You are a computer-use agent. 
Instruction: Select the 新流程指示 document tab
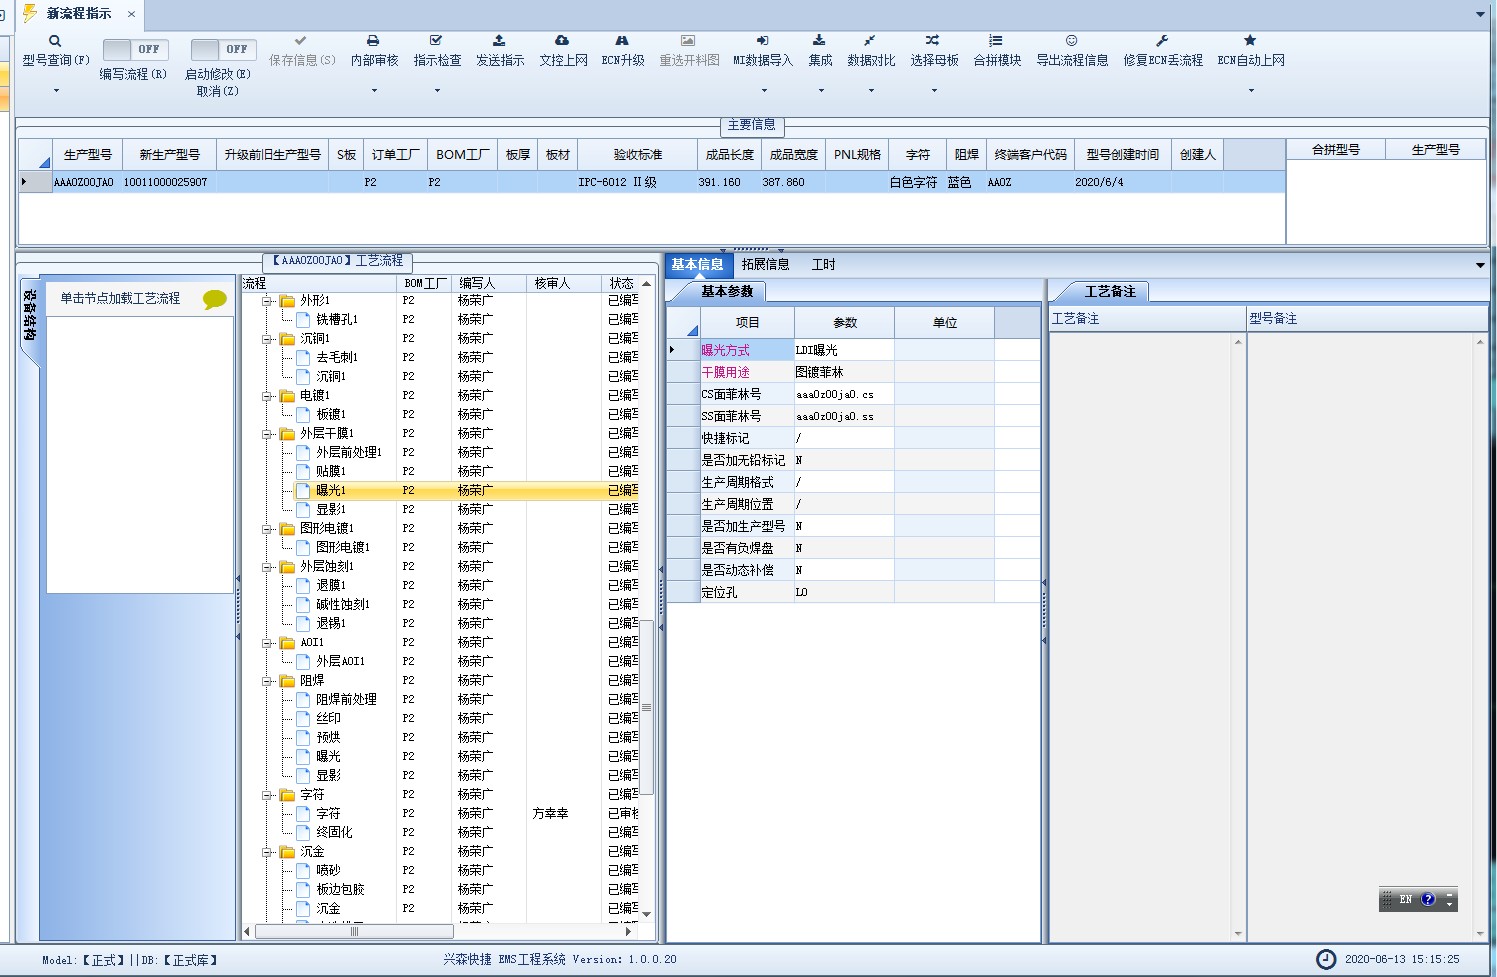[x=79, y=14]
